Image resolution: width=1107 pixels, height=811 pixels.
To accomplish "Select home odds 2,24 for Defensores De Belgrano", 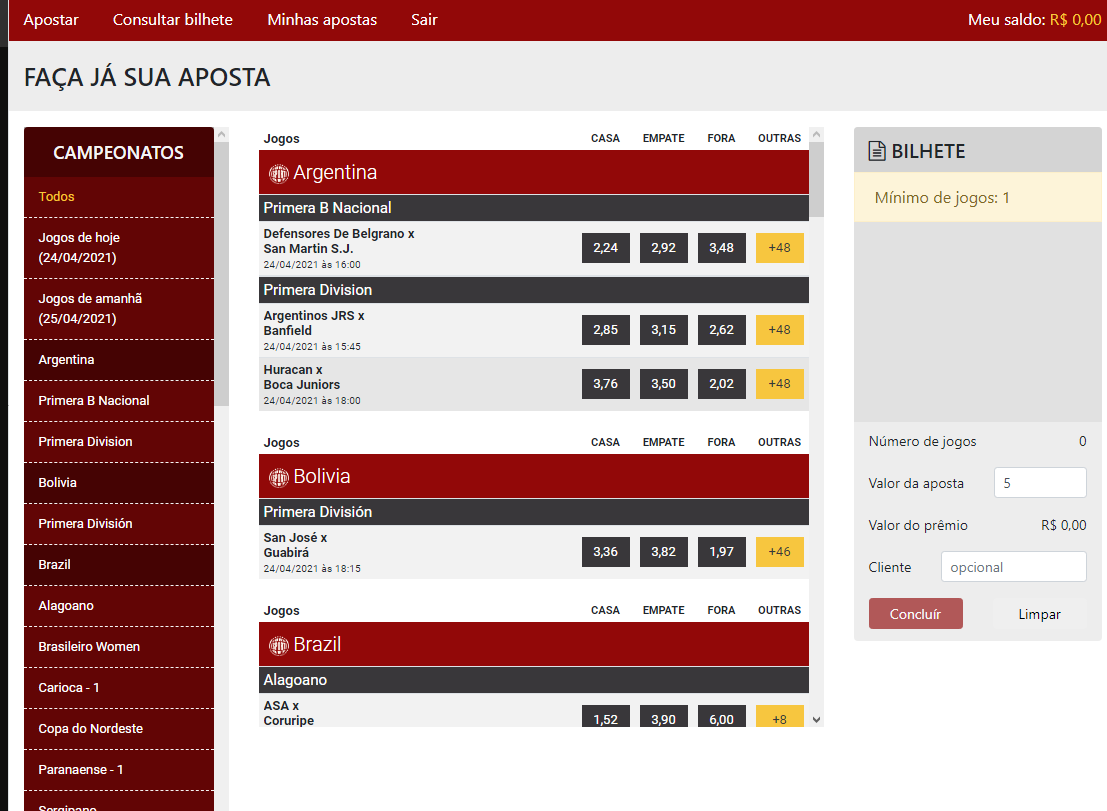I will 606,248.
